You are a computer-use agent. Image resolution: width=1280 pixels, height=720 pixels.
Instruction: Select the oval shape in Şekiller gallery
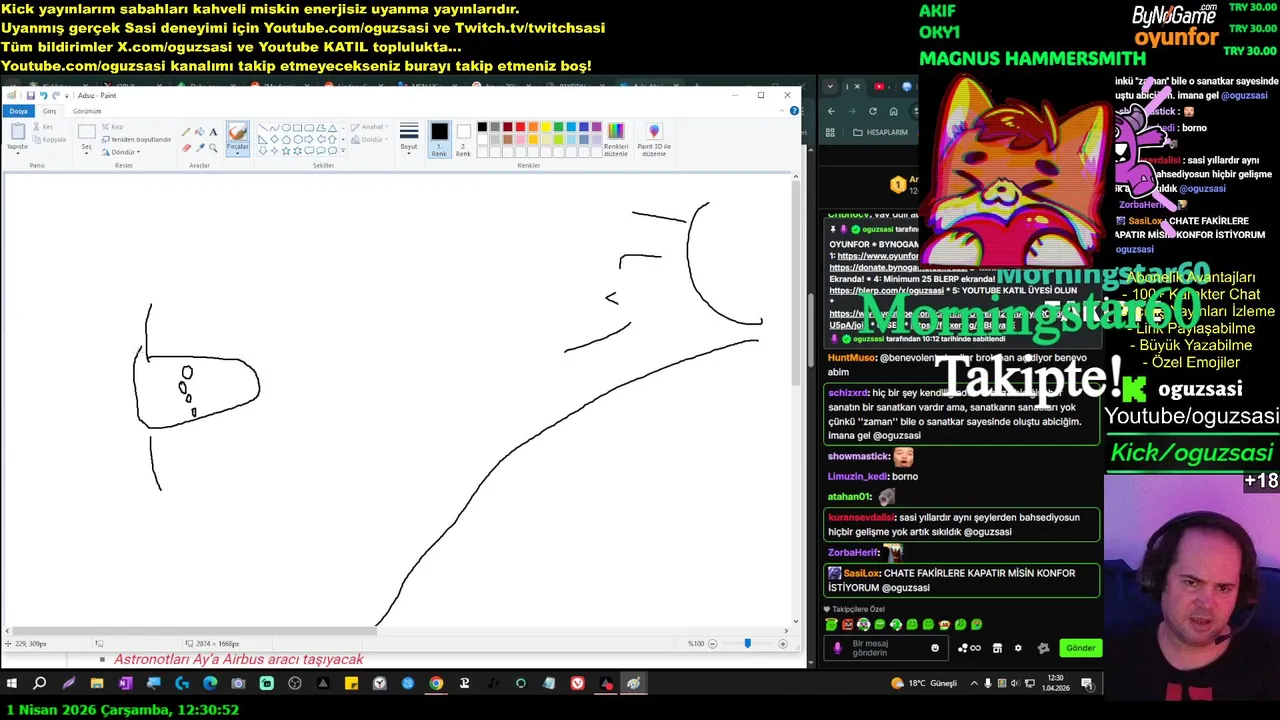(286, 128)
